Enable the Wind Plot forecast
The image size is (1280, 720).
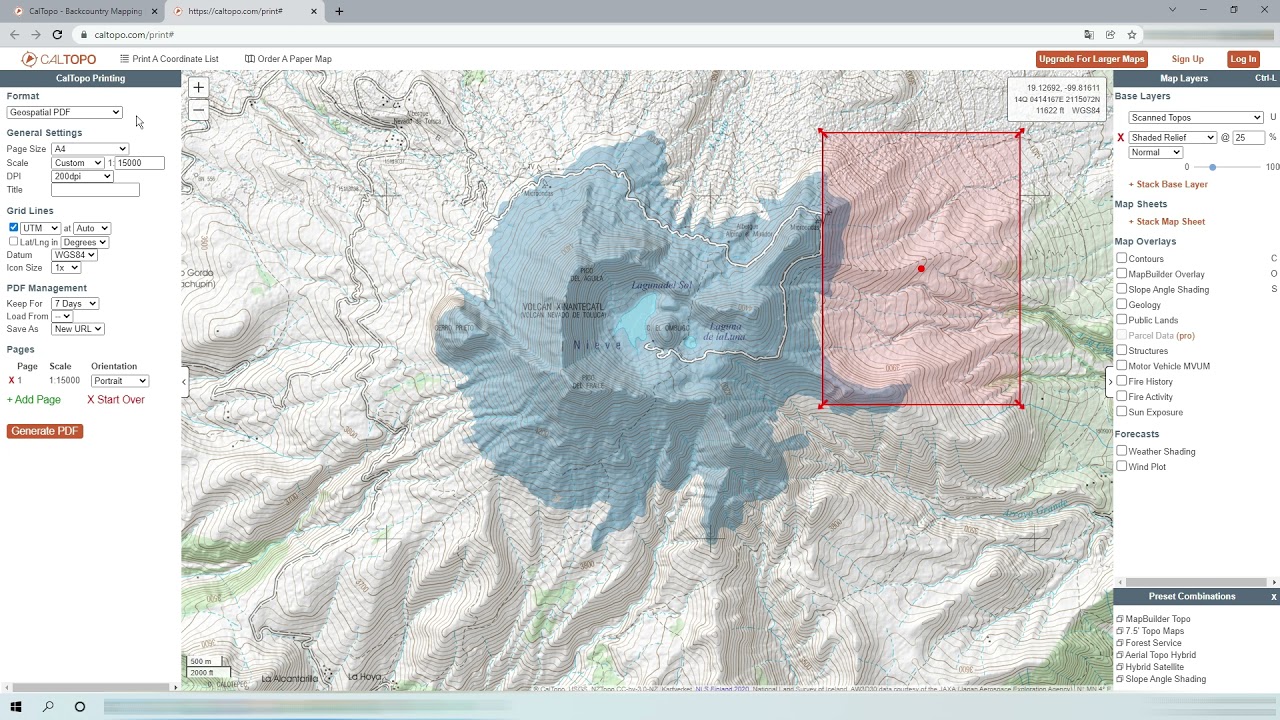point(1122,467)
